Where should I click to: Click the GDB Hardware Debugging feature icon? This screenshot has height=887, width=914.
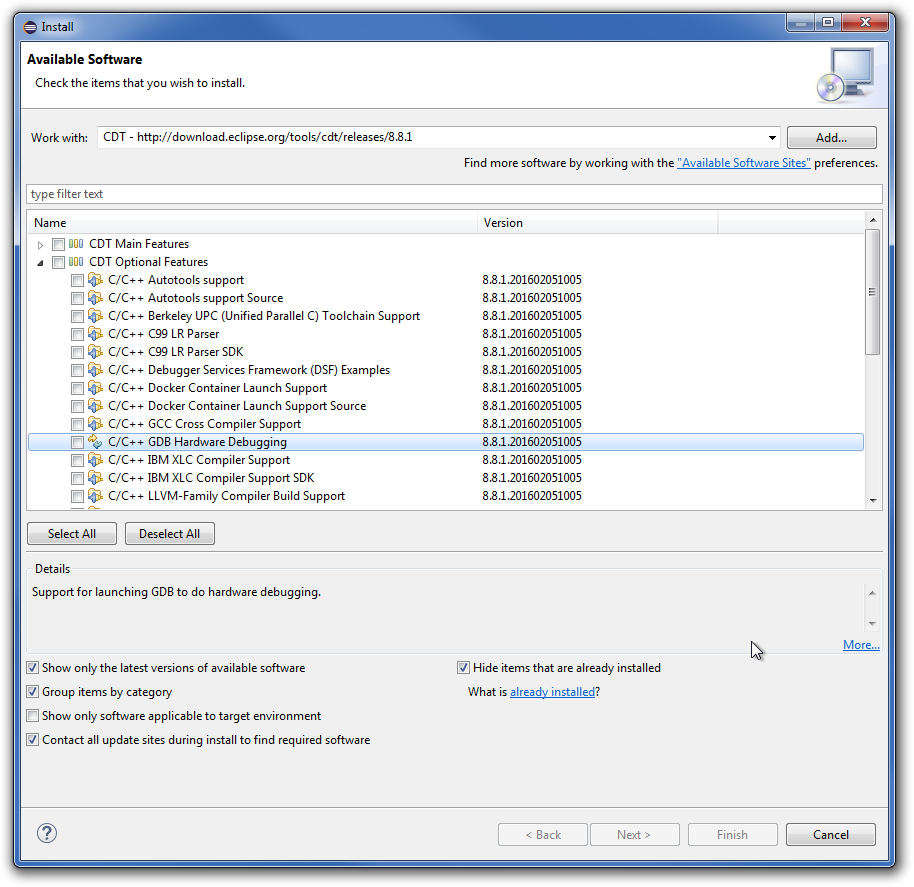coord(96,442)
